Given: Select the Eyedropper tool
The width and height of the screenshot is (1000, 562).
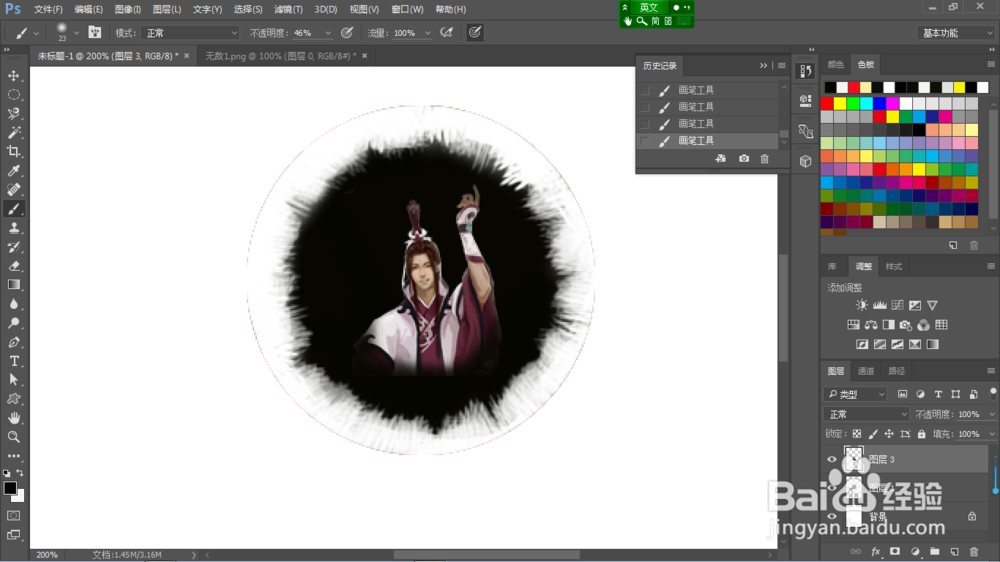Looking at the screenshot, I should pyautogui.click(x=13, y=171).
